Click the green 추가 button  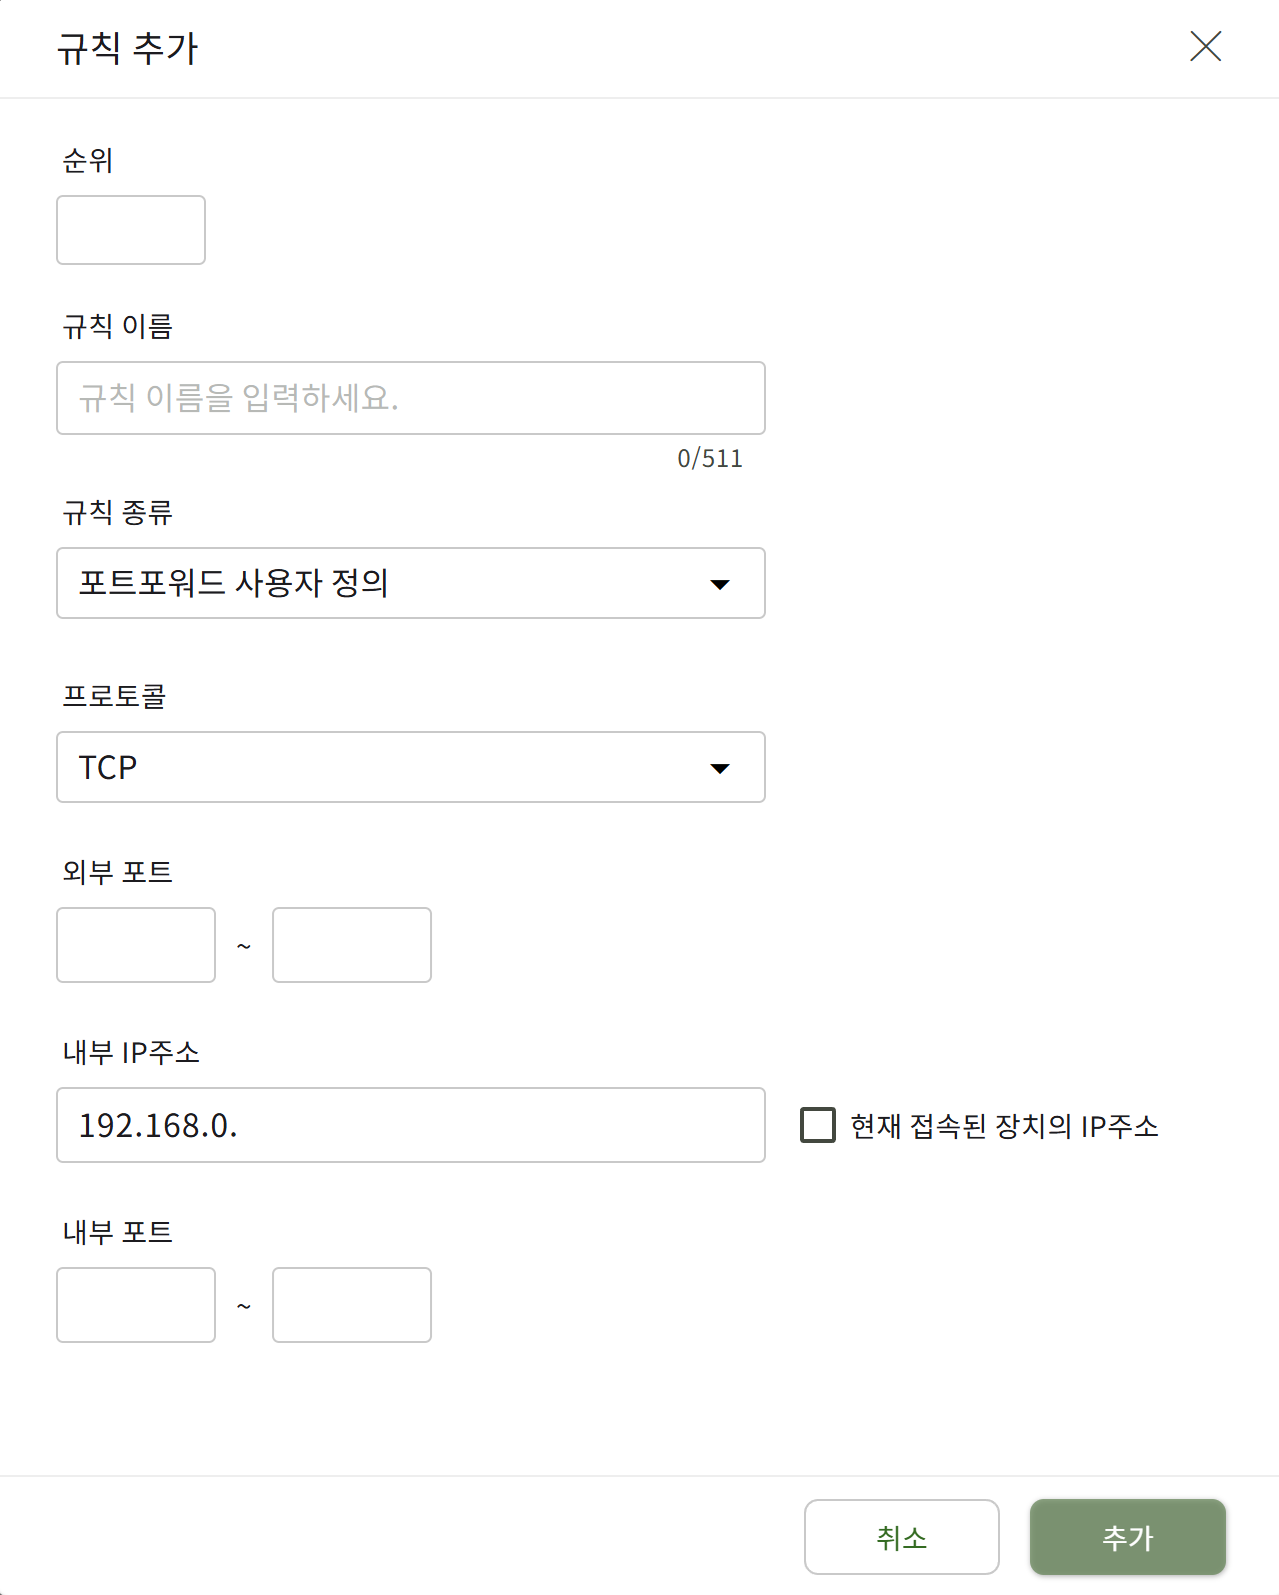(1127, 1537)
